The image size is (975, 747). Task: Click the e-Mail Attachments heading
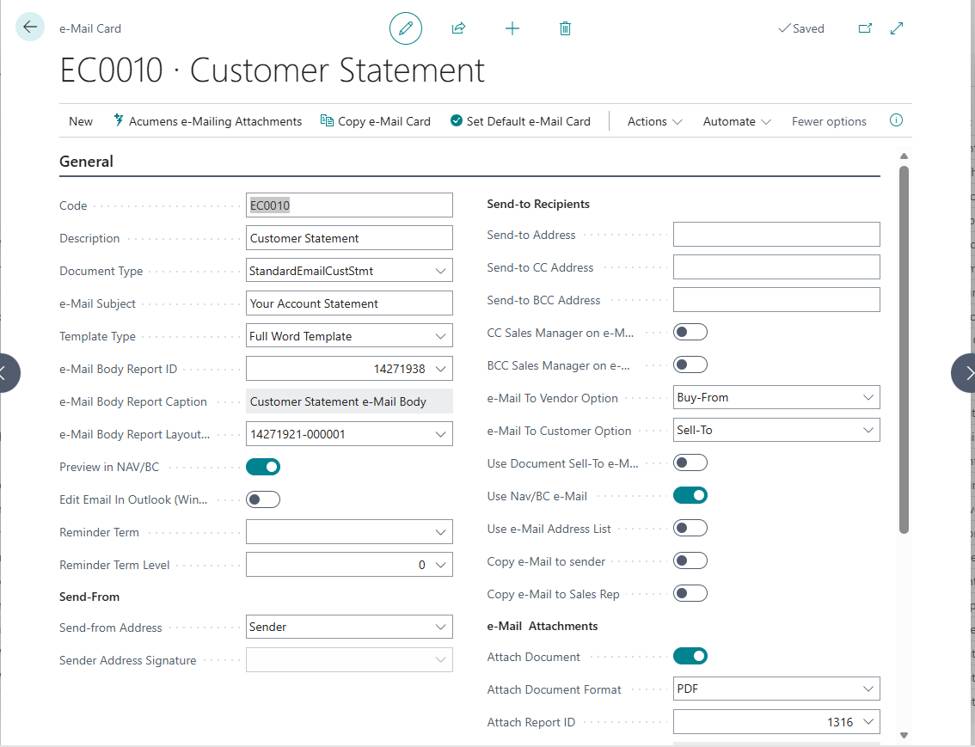[542, 626]
